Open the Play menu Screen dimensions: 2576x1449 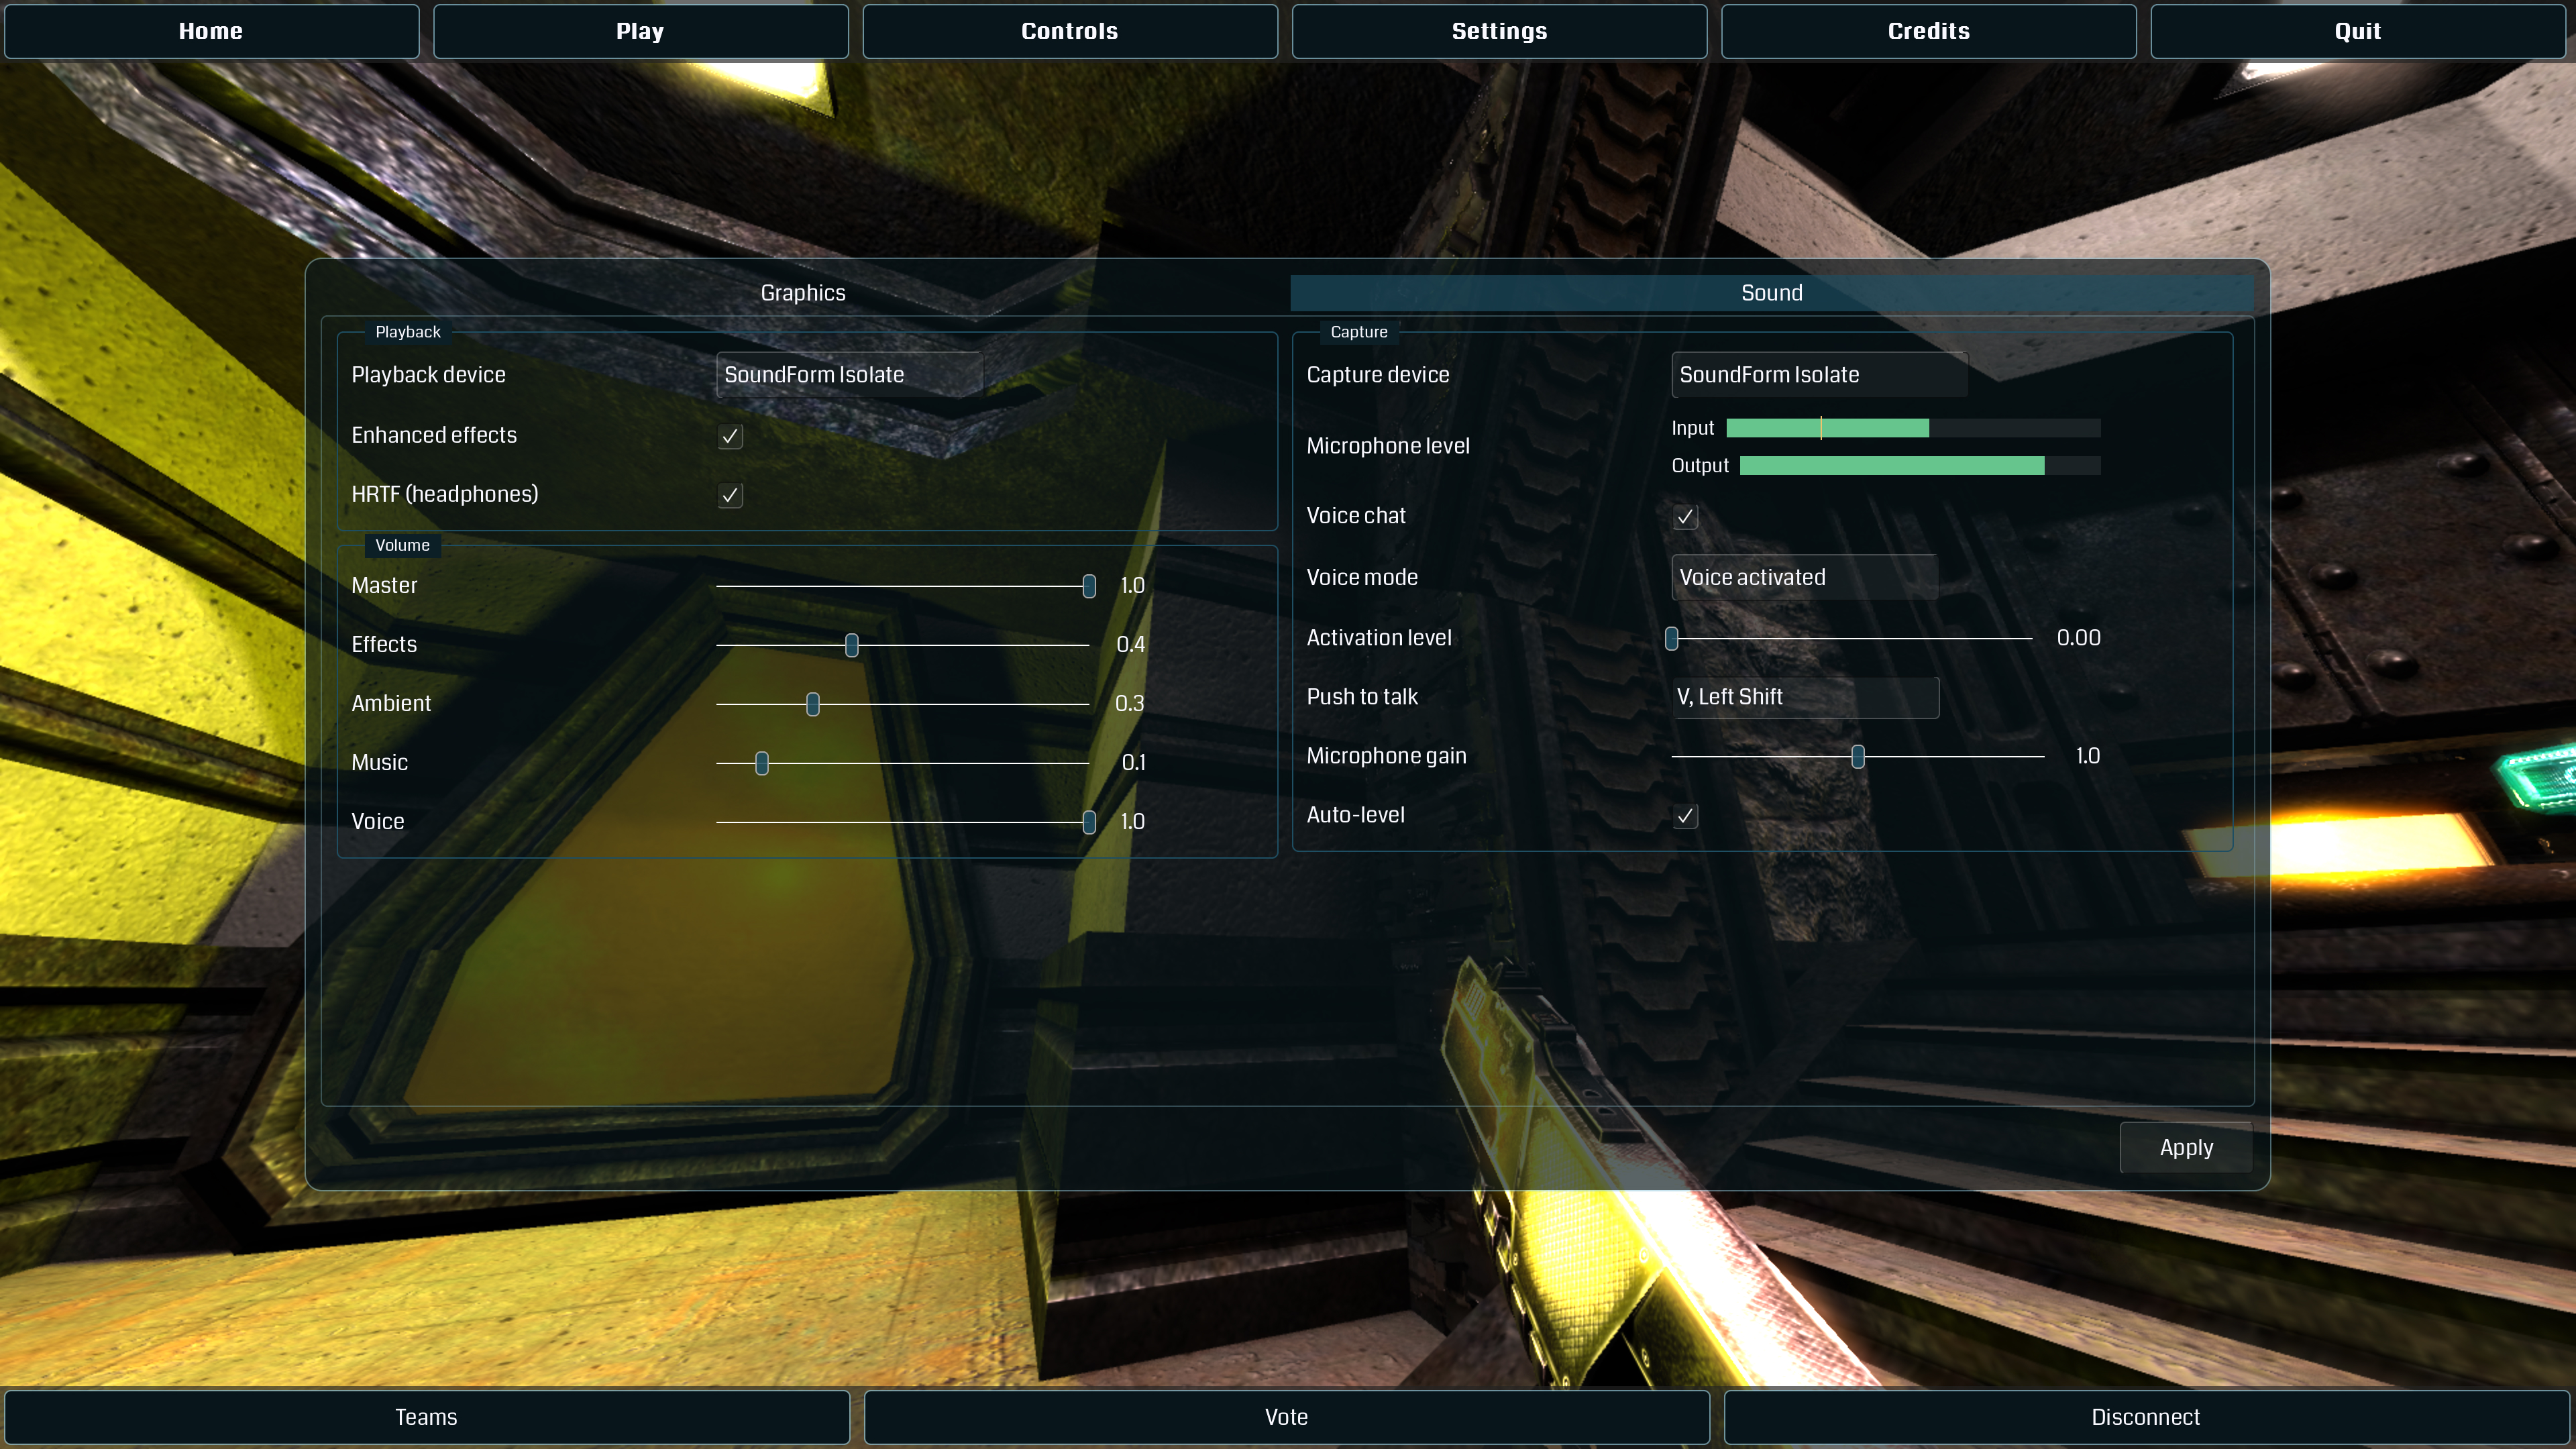(640, 31)
